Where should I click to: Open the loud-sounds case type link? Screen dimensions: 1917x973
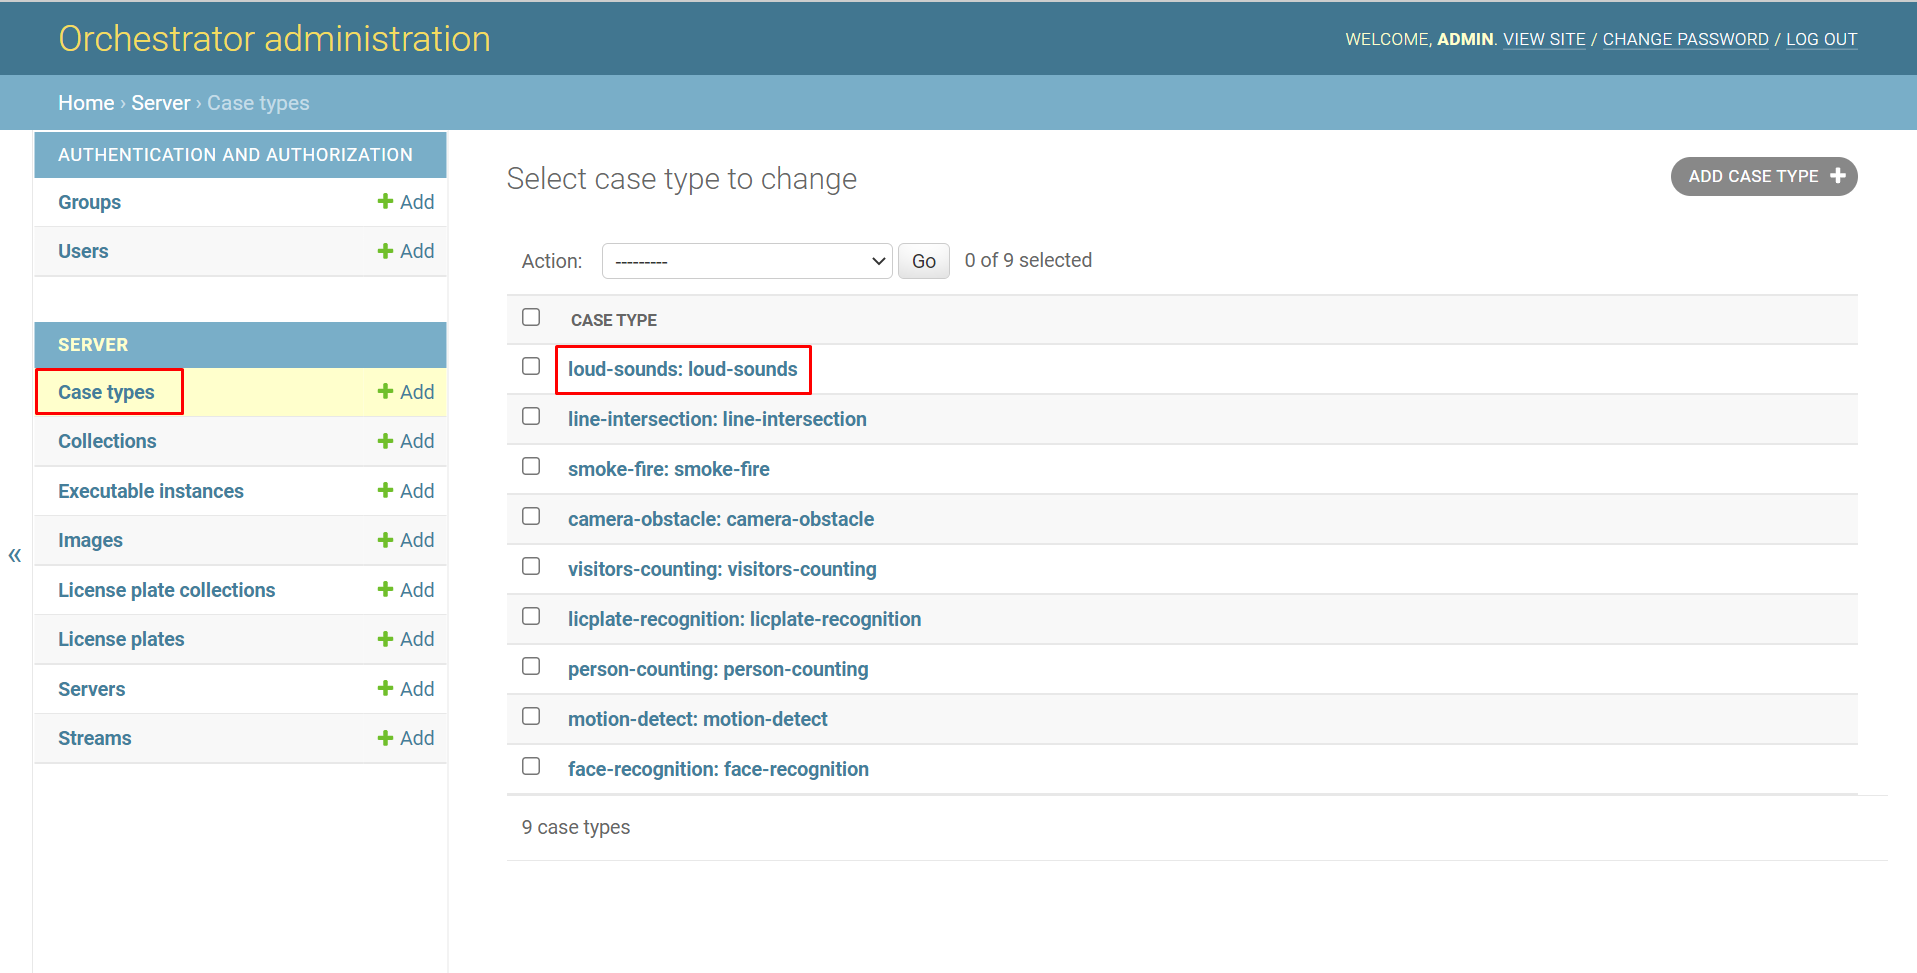pyautogui.click(x=682, y=369)
